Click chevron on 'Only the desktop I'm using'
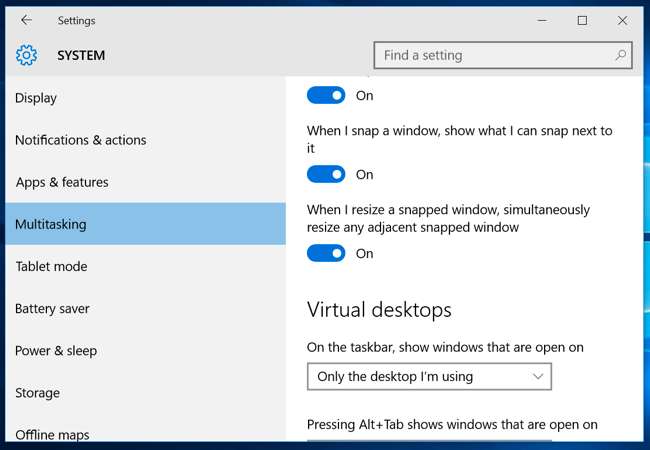The width and height of the screenshot is (650, 450). [x=538, y=377]
